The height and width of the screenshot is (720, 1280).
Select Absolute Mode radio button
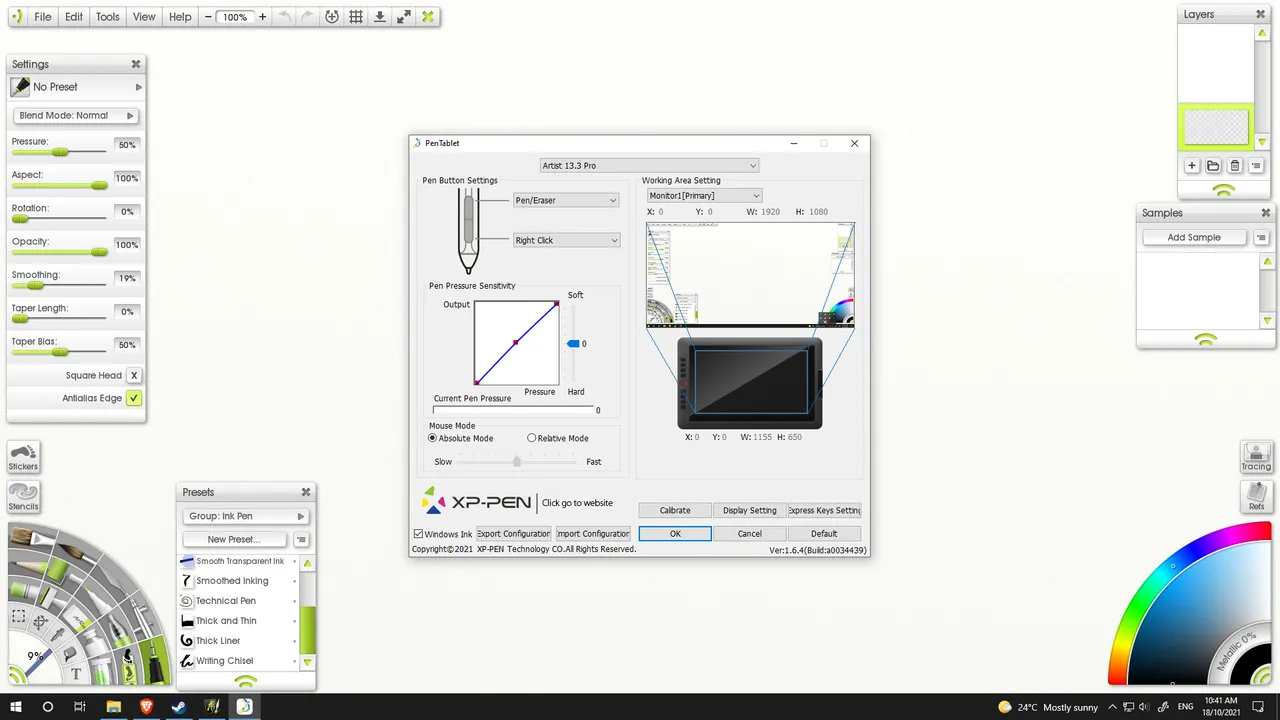click(x=433, y=438)
